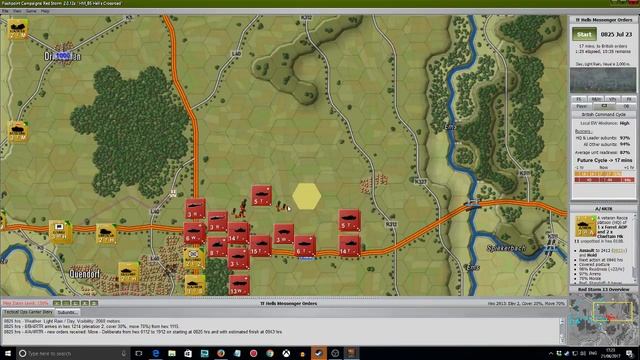Viewport: 640px width, 360px height.
Task: Select yellow tank counter right of Ouendorf label
Action: click(129, 273)
